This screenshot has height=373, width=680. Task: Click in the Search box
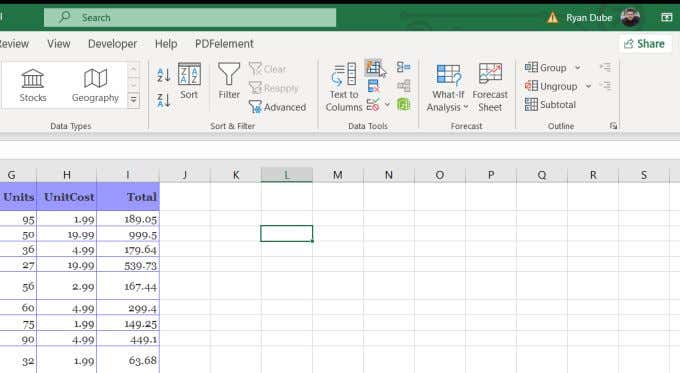[x=190, y=18]
